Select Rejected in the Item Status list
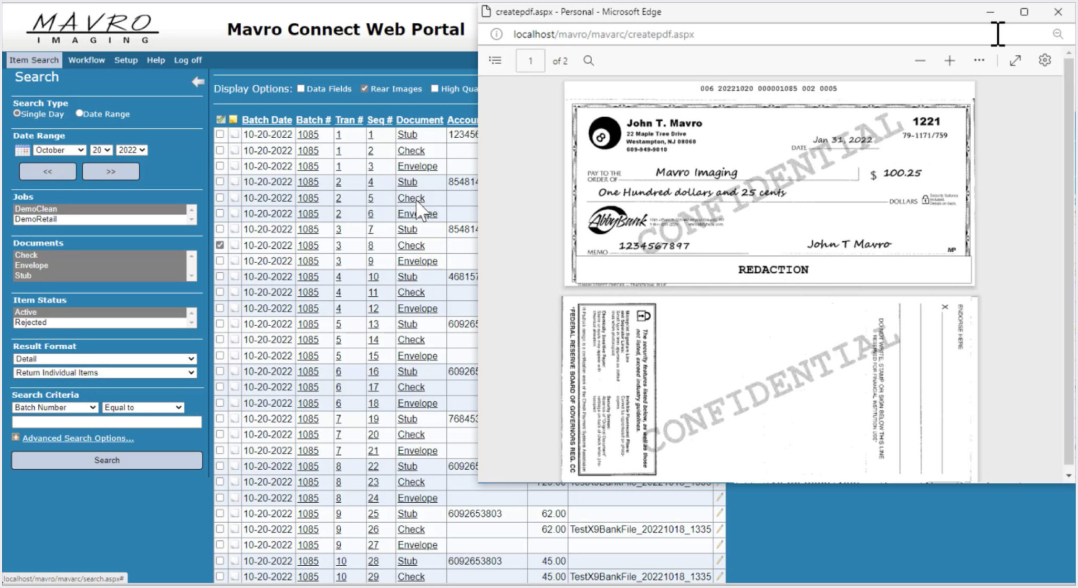The image size is (1078, 588). coord(100,323)
